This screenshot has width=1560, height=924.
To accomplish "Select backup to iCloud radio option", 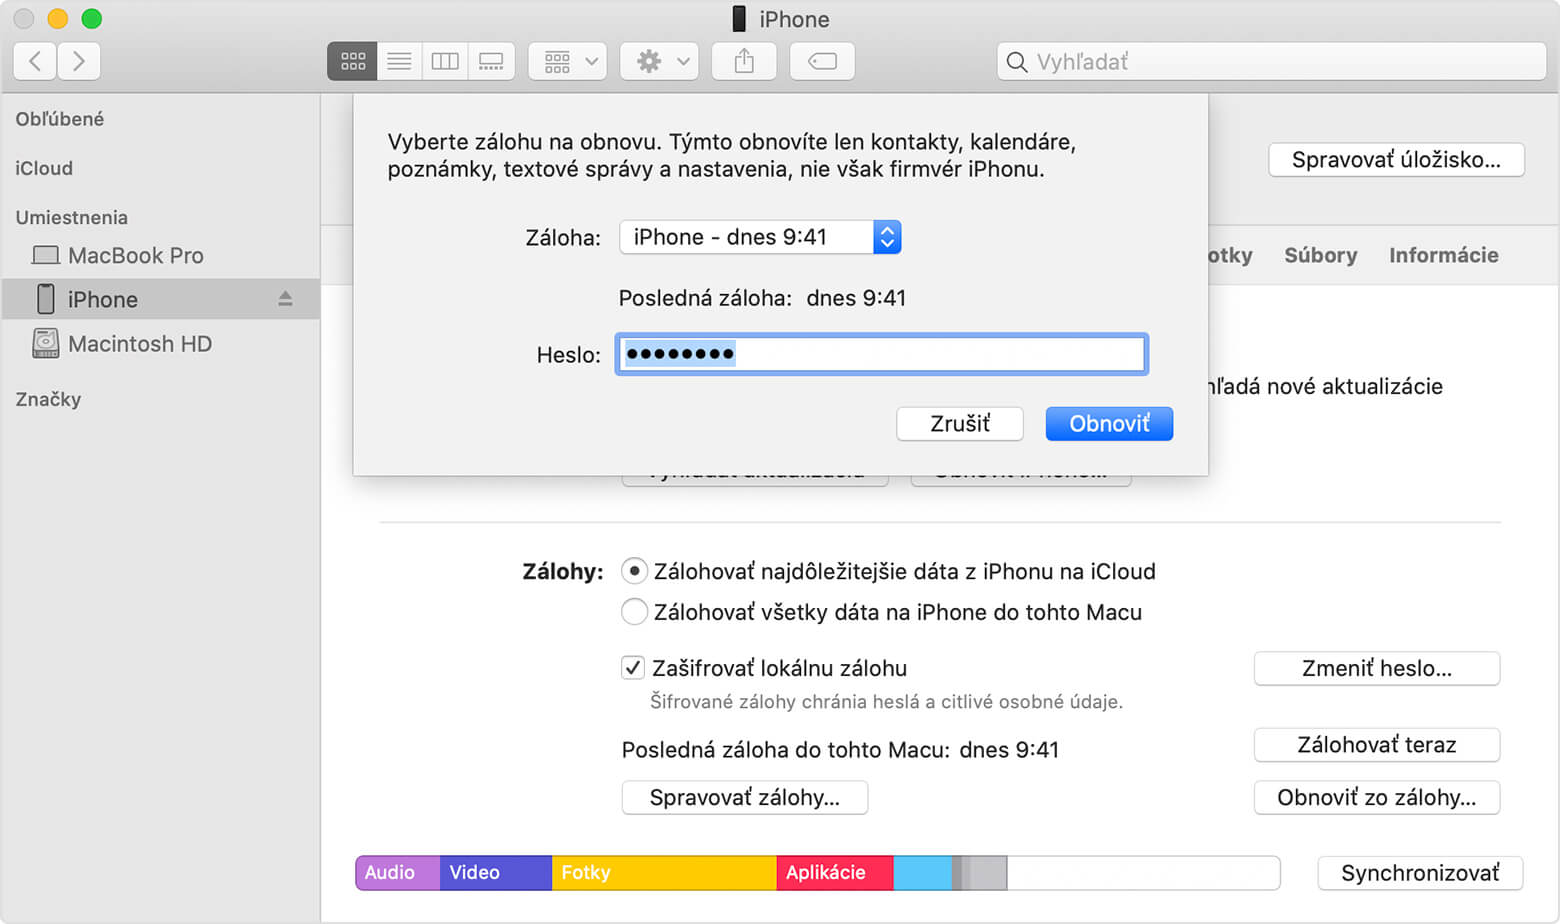I will (634, 571).
